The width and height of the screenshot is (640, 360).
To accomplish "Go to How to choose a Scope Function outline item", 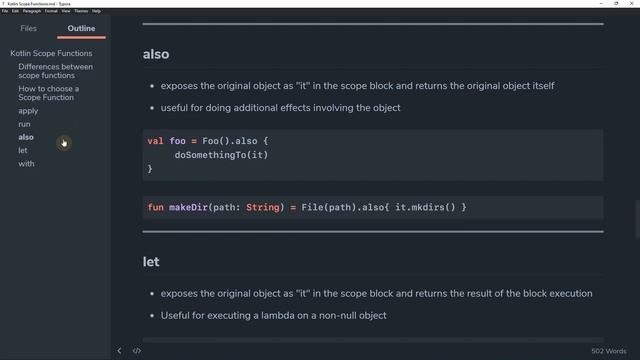I will (49, 93).
